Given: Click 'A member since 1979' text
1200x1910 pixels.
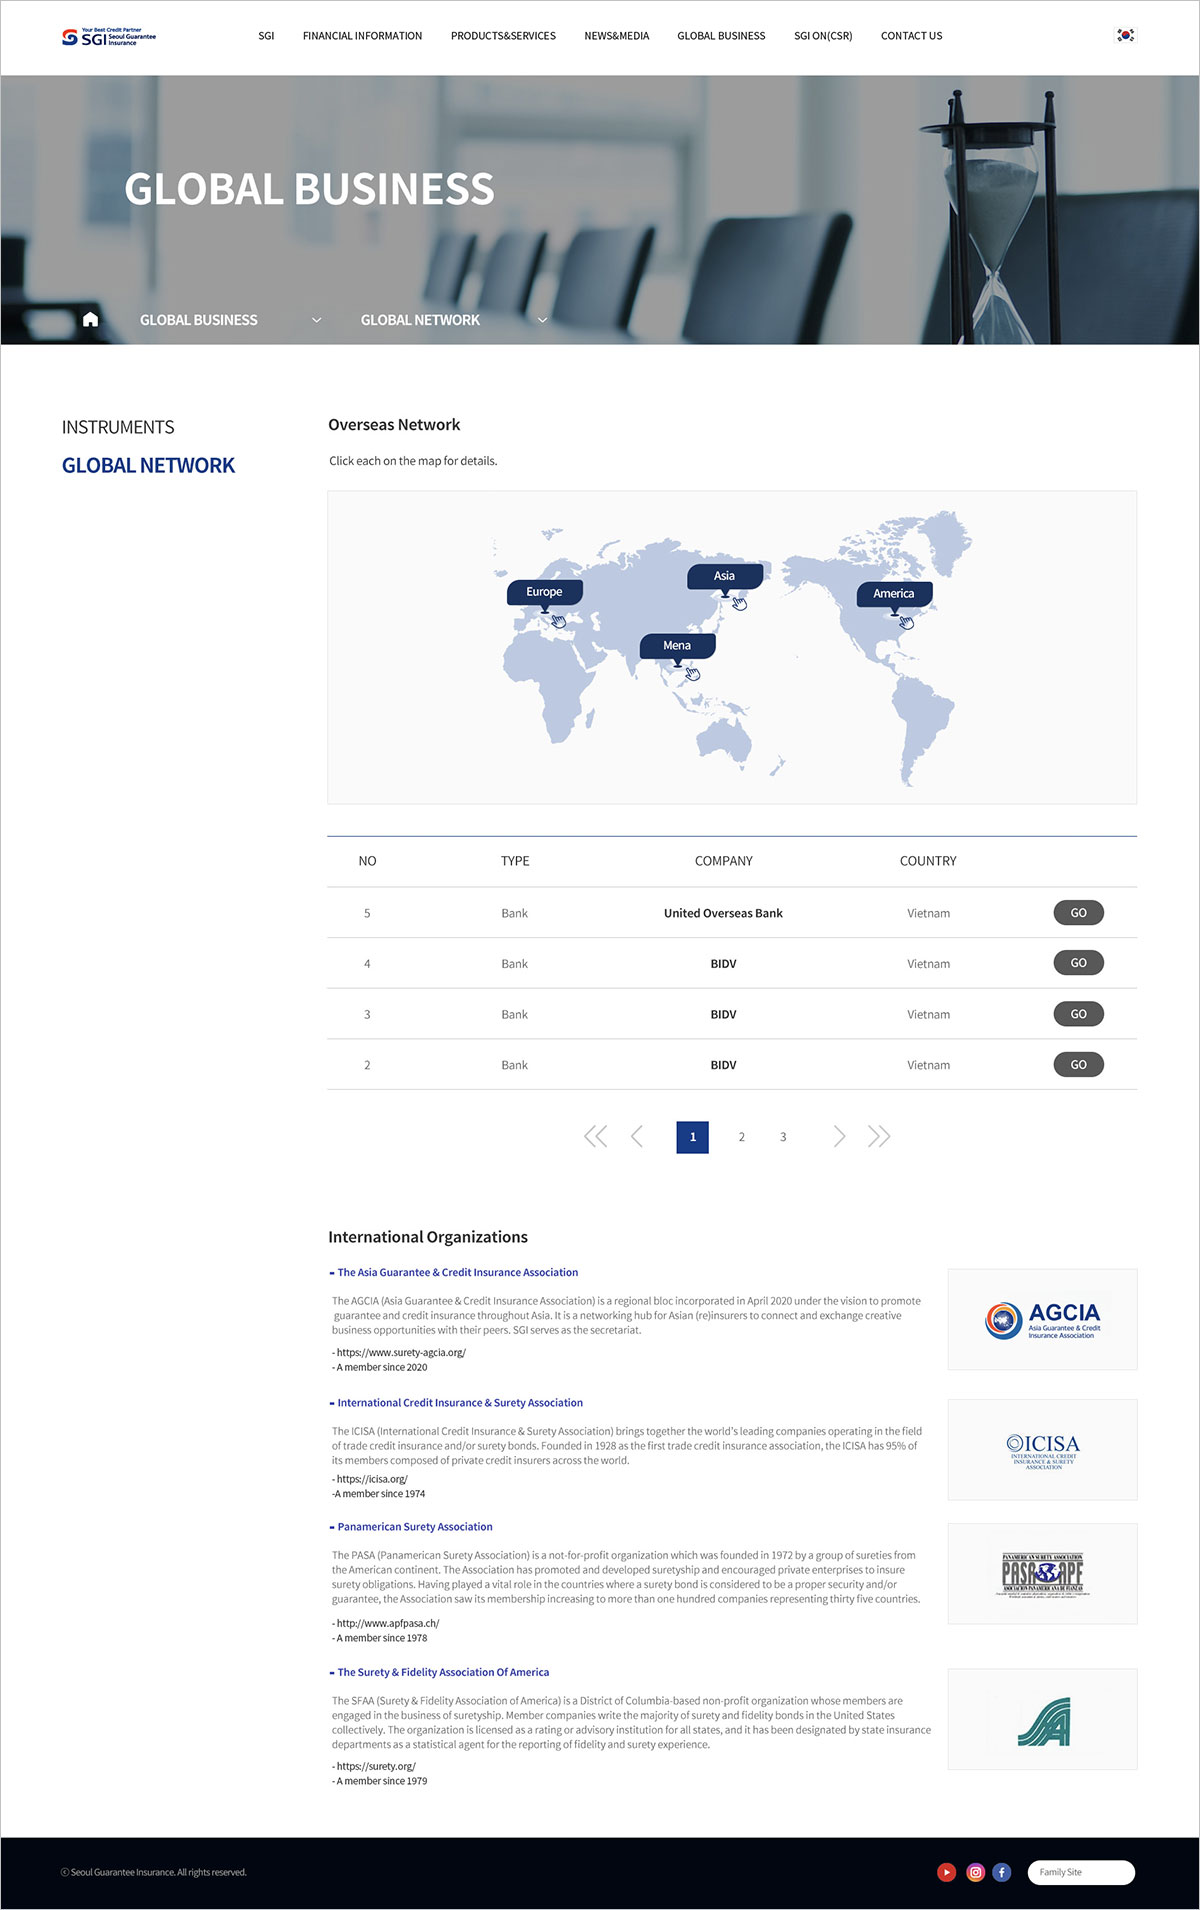Looking at the screenshot, I should (381, 1781).
